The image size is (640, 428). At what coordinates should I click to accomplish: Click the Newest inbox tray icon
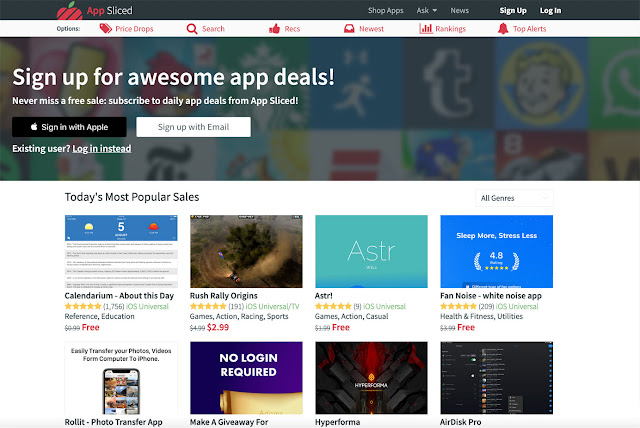(x=349, y=29)
